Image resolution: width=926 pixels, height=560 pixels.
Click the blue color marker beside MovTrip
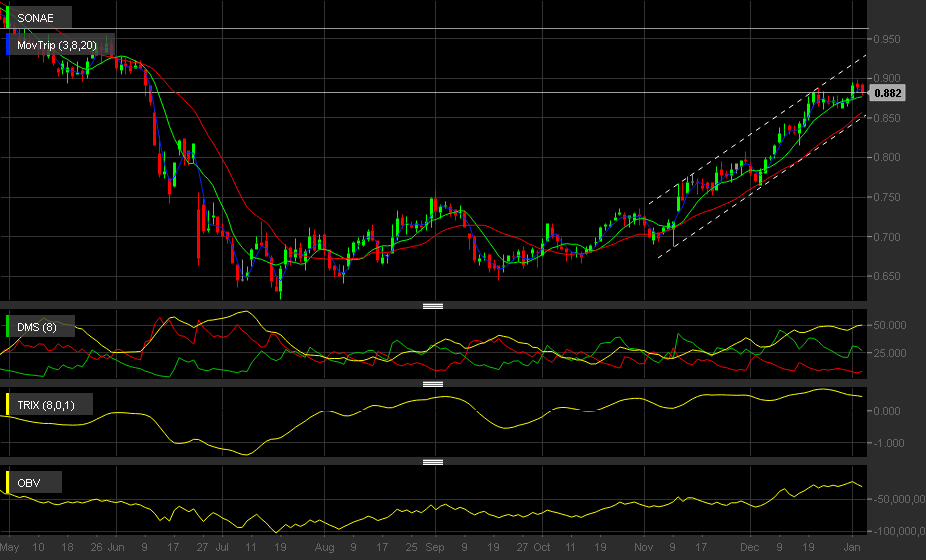8,45
